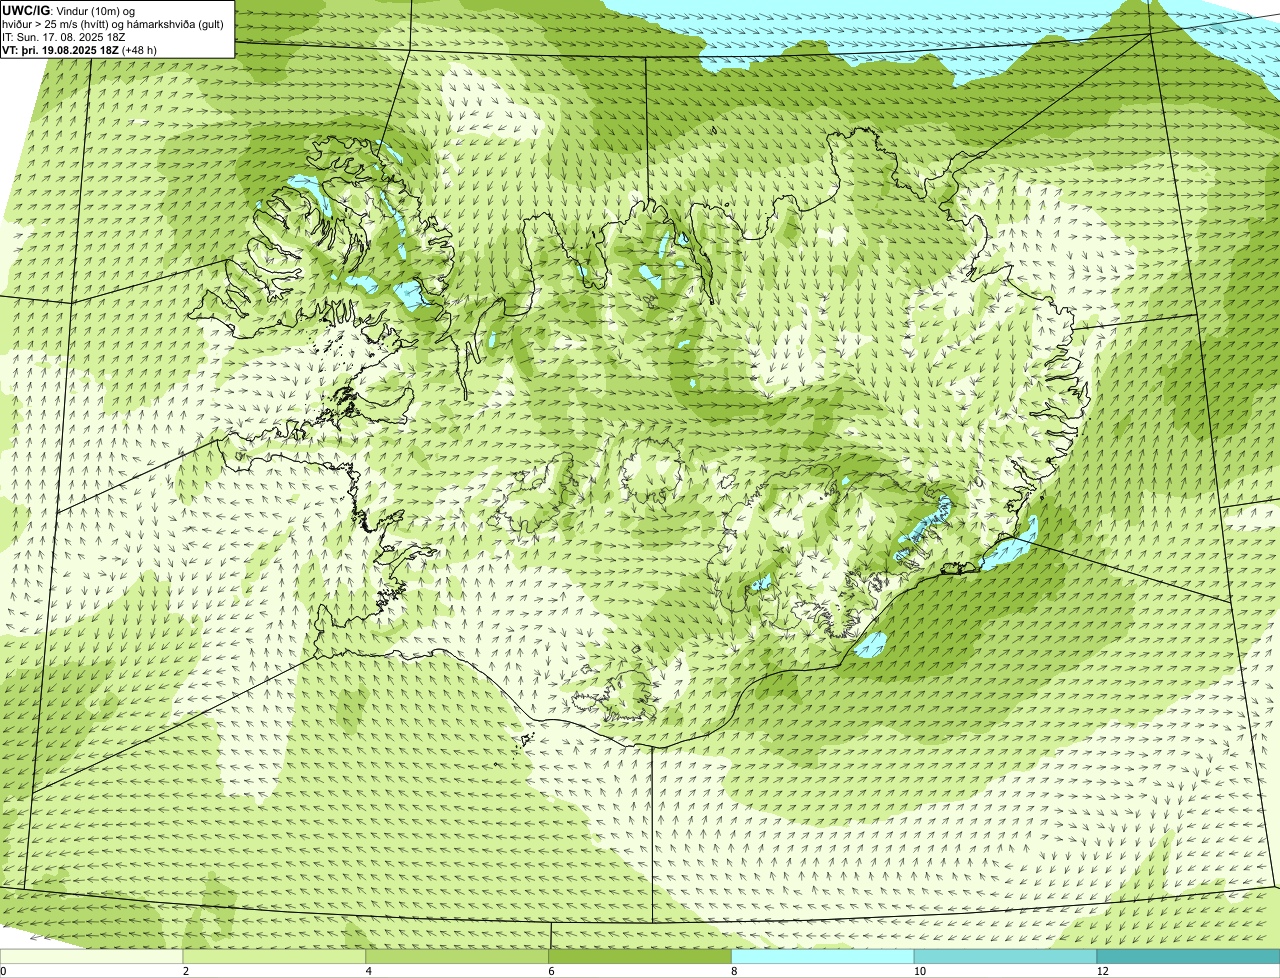1280x978 pixels.
Task: Click the 2–4 light green color scale segment
Action: 275,957
